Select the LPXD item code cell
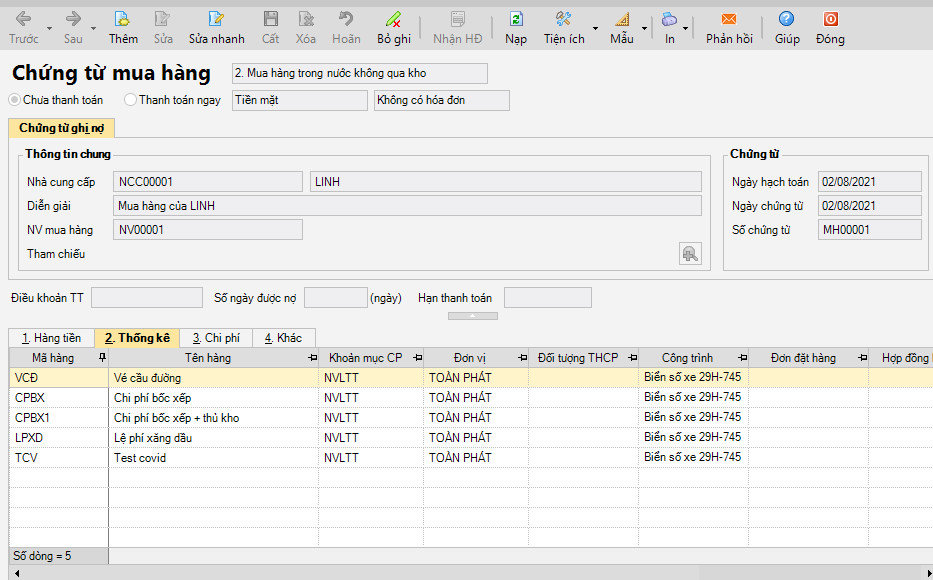933x580 pixels. click(x=59, y=438)
